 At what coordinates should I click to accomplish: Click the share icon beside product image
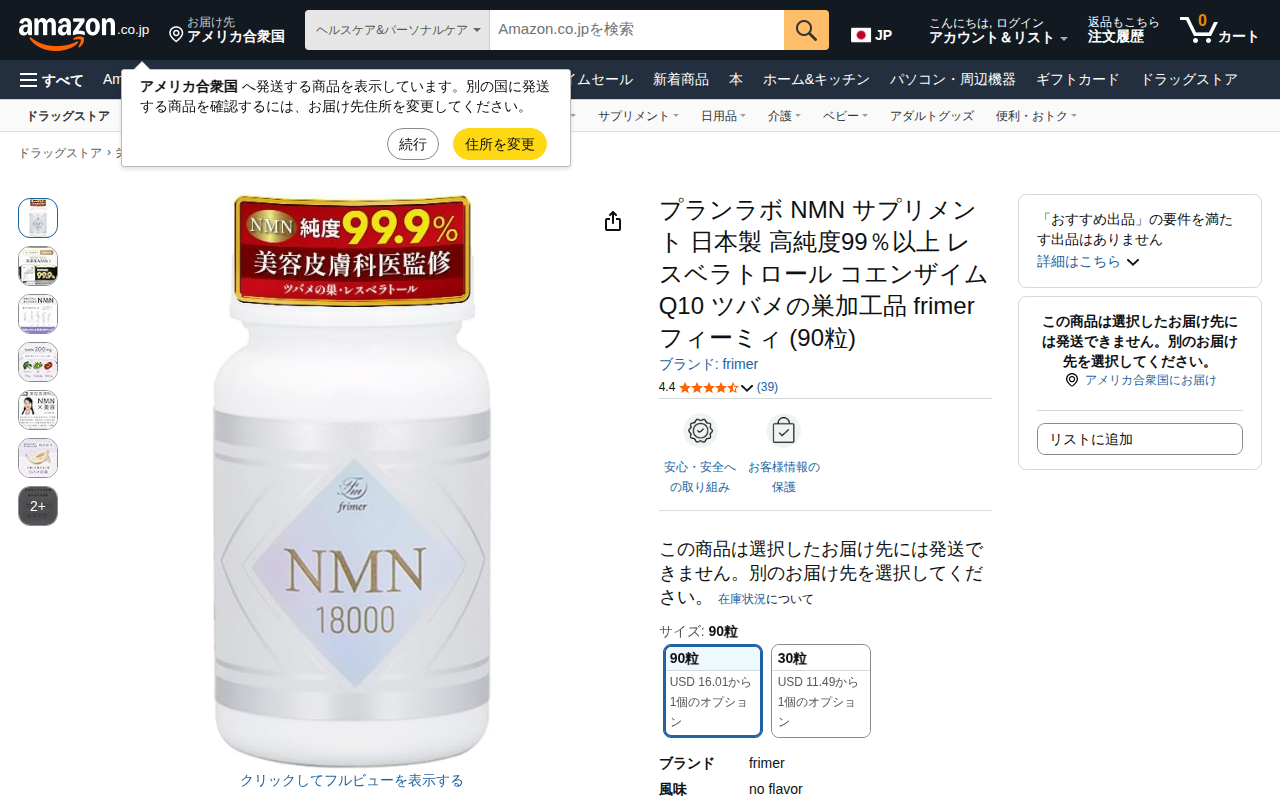pos(613,221)
